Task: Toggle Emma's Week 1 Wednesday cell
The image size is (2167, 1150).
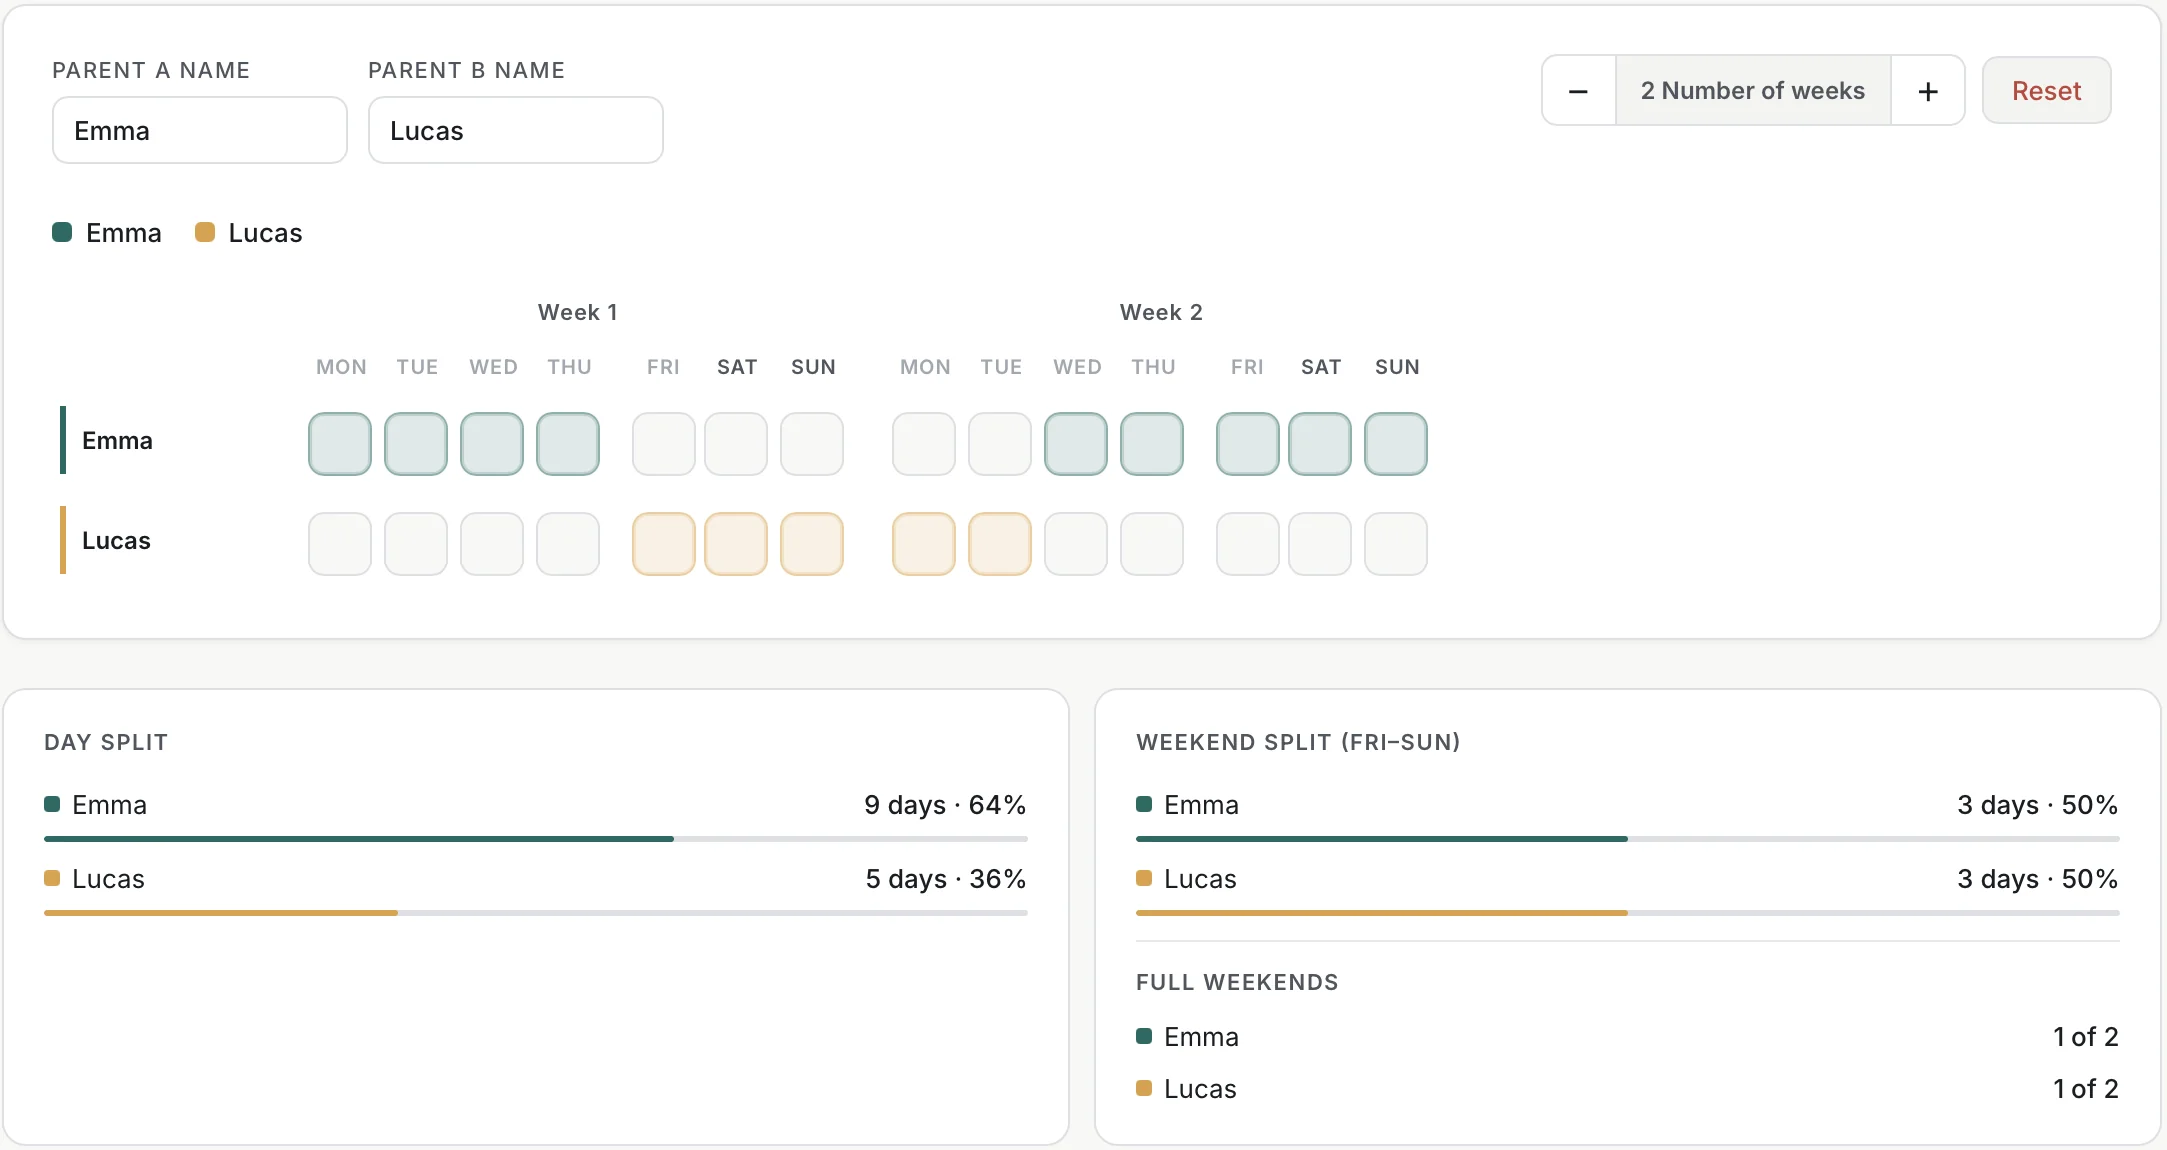Action: (492, 444)
